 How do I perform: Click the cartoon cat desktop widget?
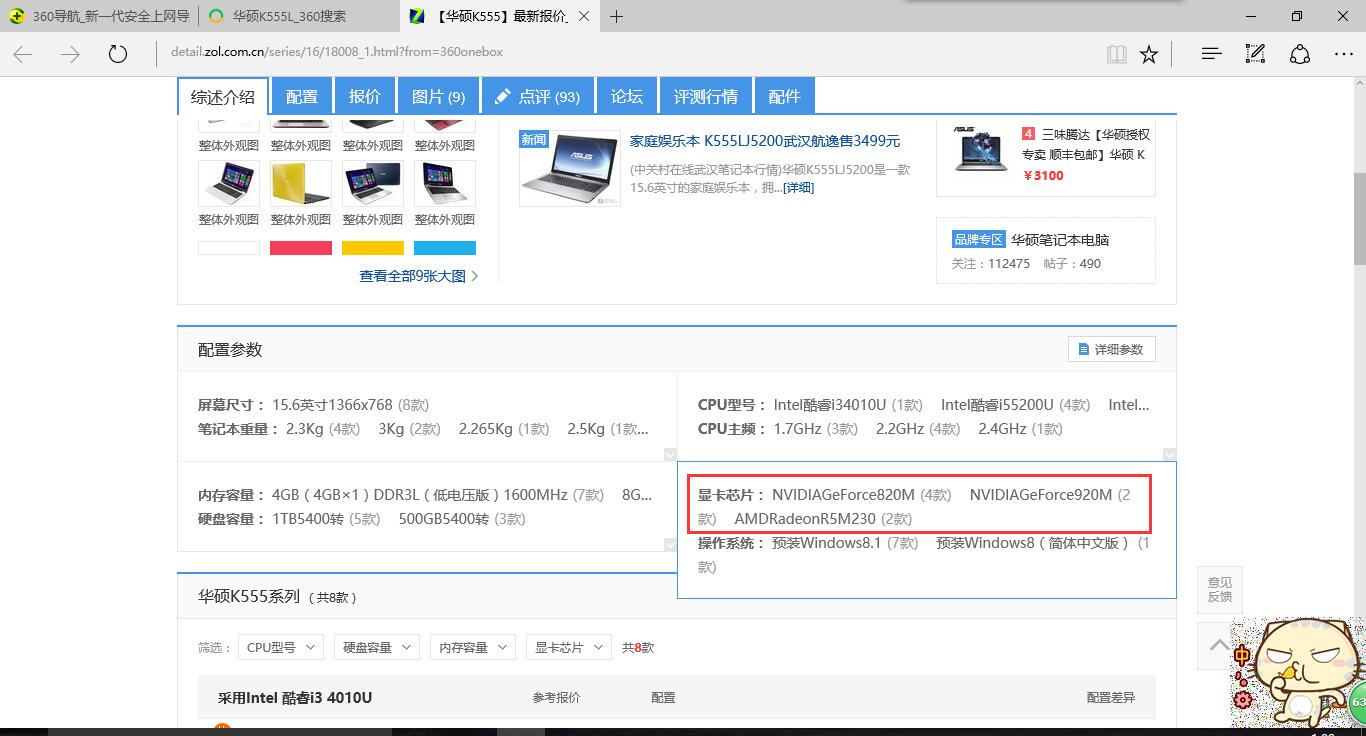[x=1300, y=672]
